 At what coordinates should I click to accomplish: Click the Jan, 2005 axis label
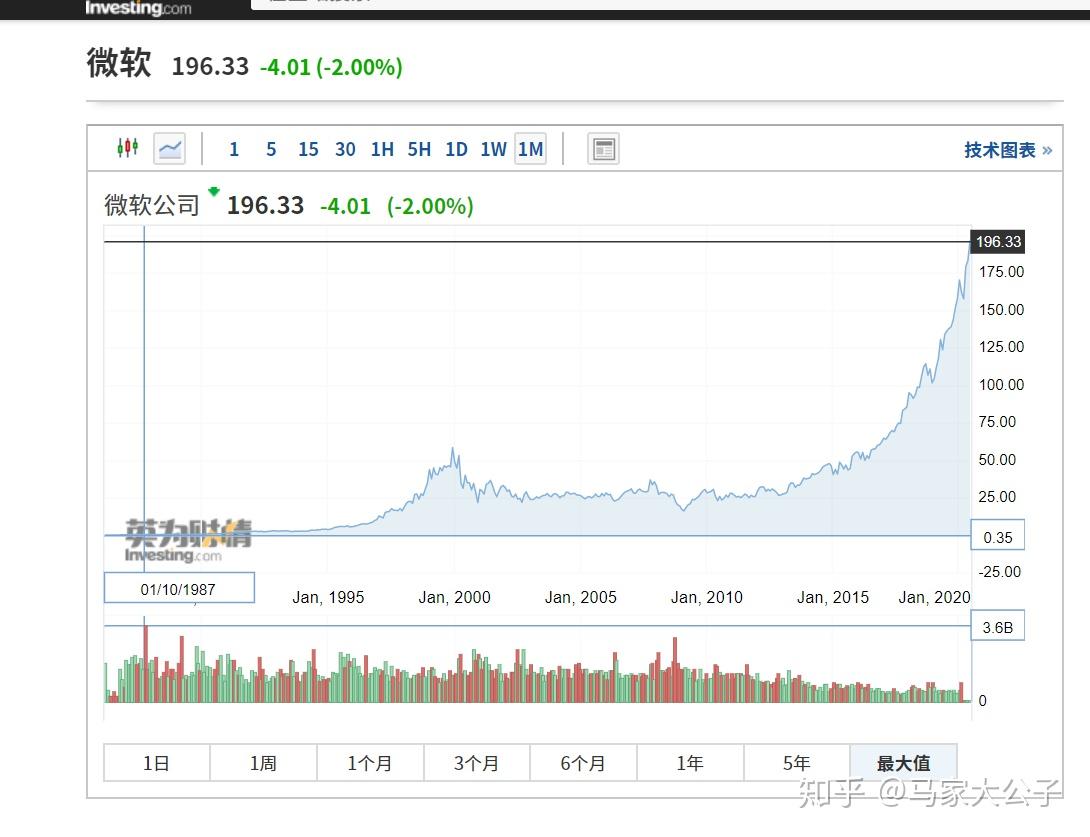(x=580, y=597)
